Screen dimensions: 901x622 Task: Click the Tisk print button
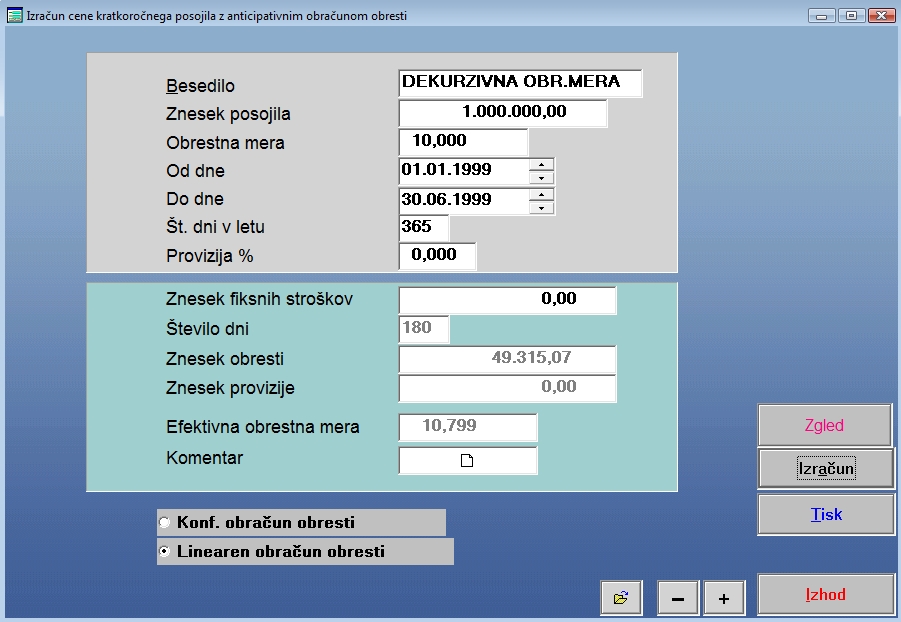click(825, 515)
